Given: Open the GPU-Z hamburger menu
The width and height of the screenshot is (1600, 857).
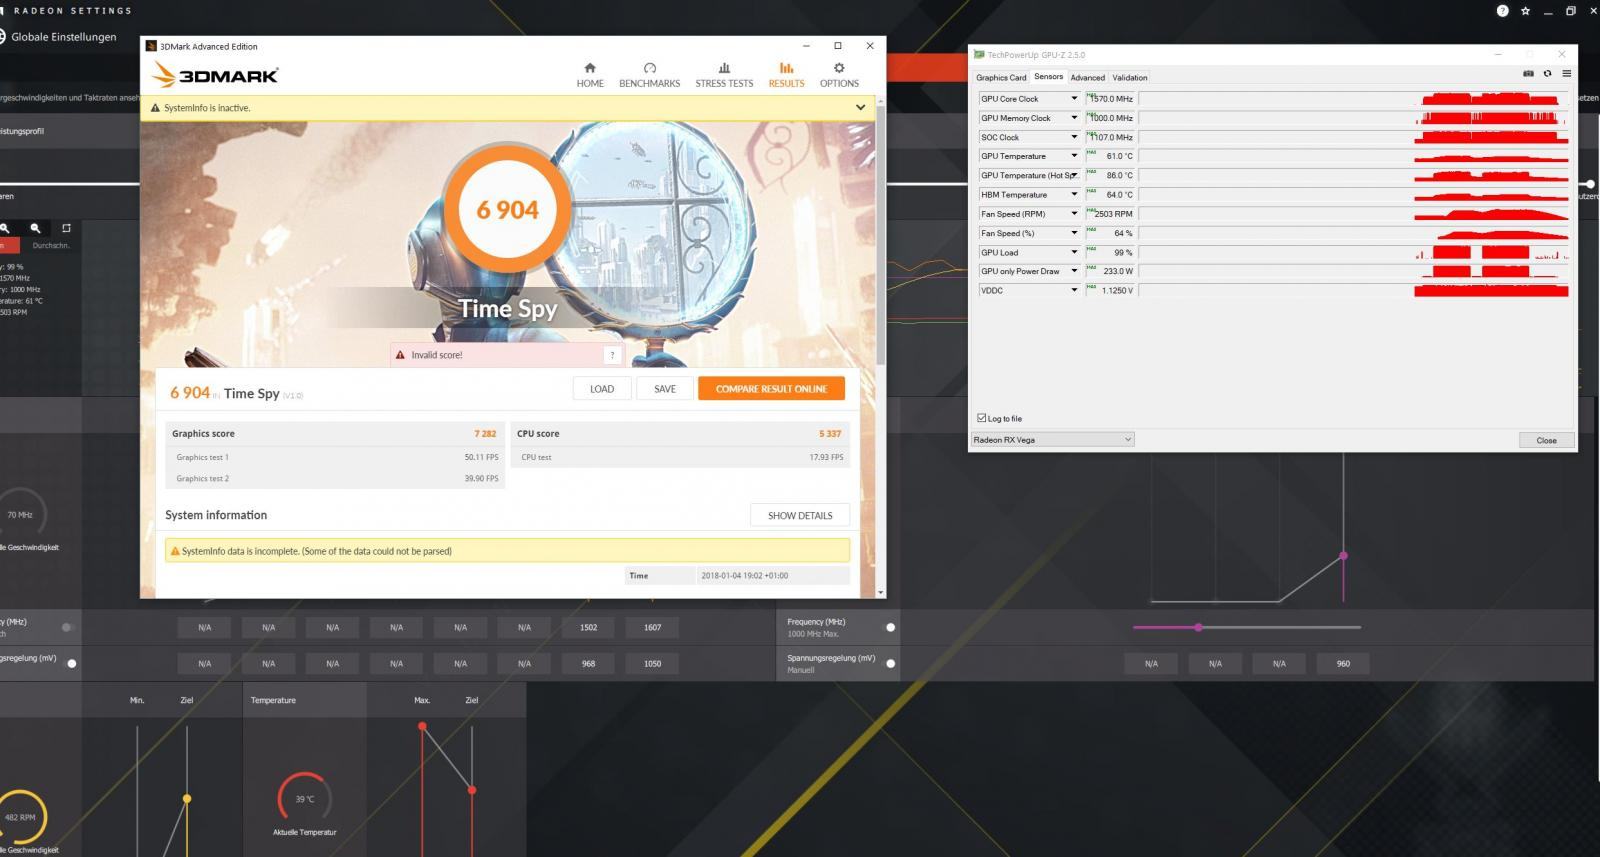Looking at the screenshot, I should click(1566, 74).
